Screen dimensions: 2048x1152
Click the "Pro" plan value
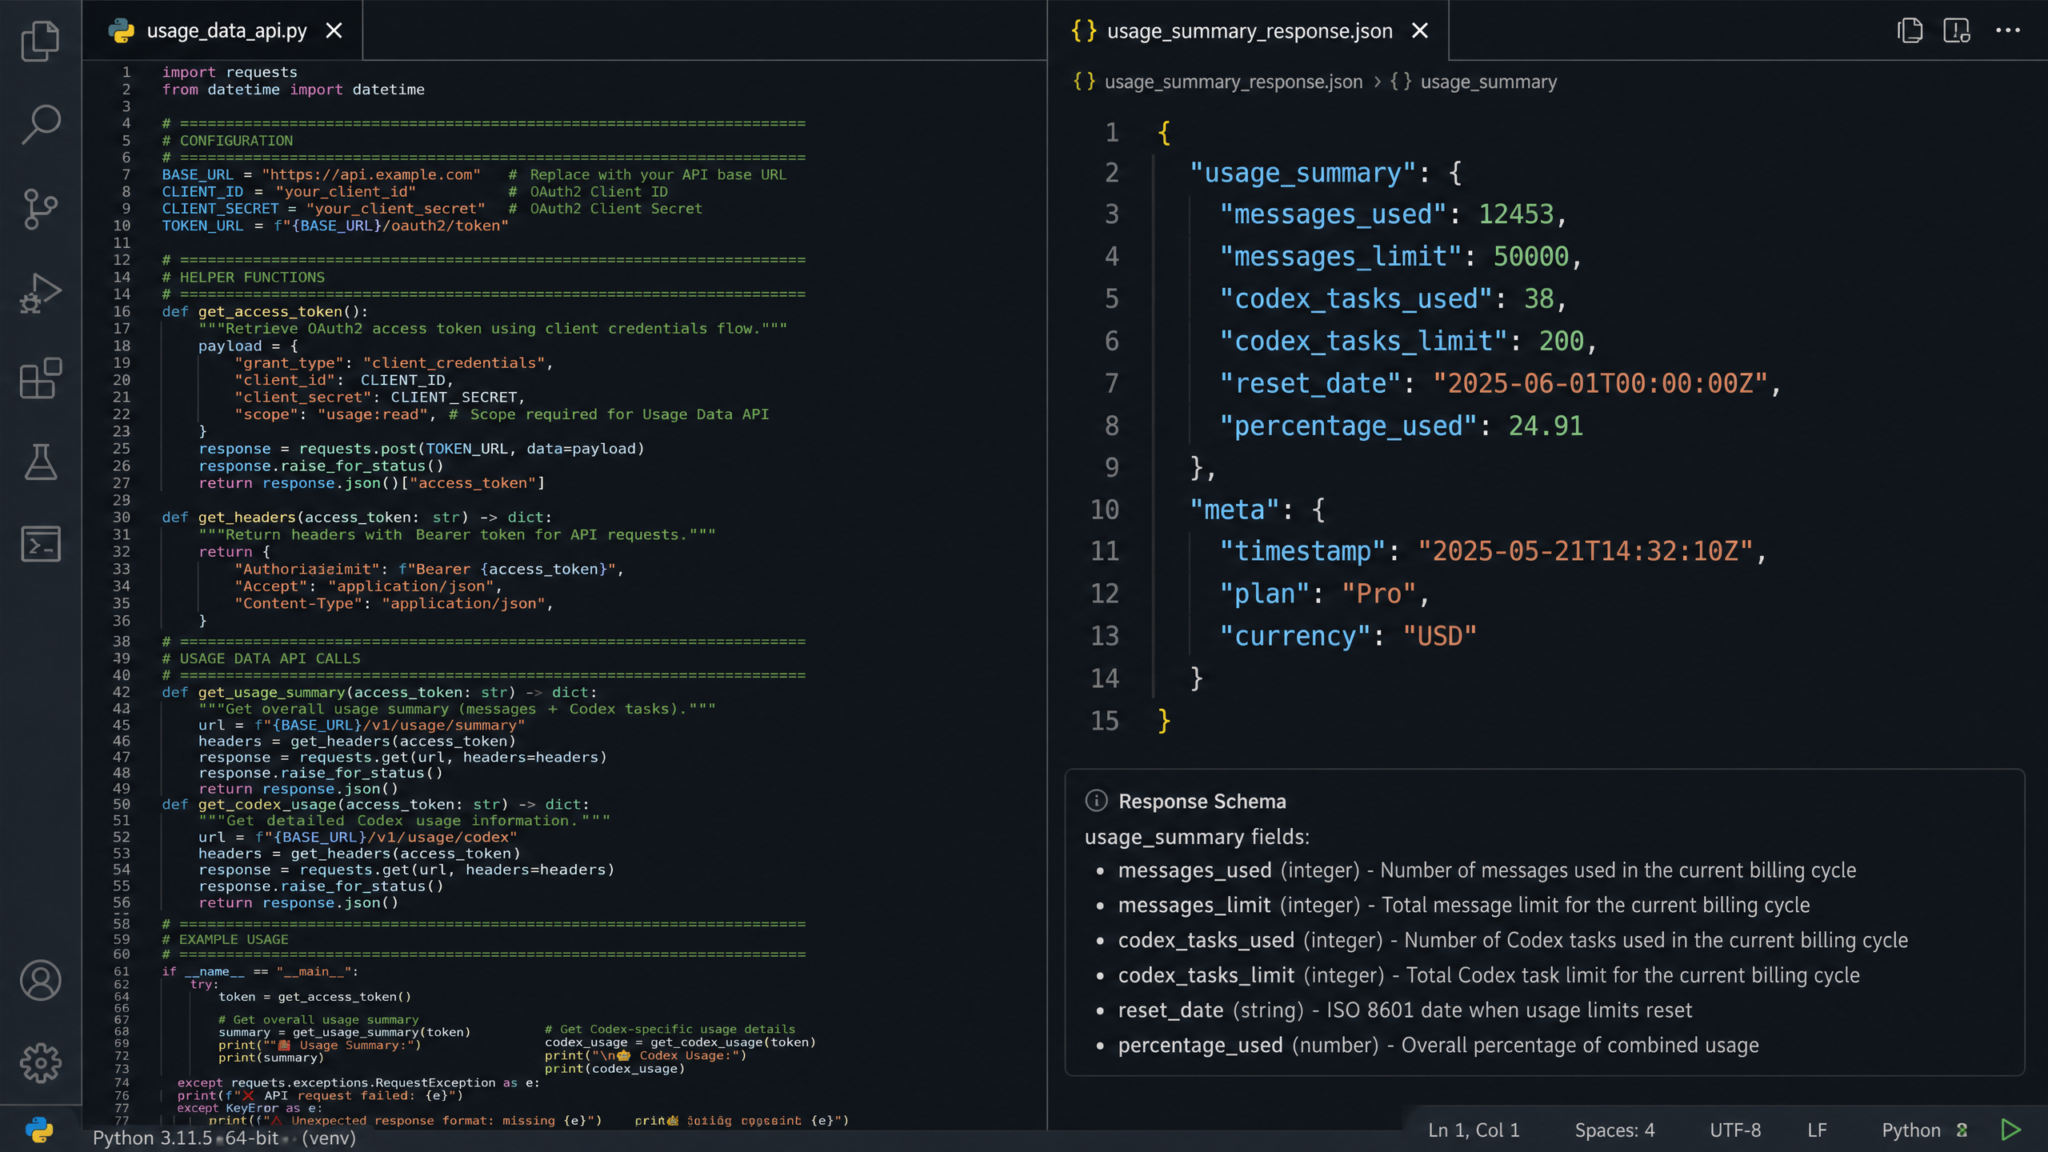tap(1378, 594)
